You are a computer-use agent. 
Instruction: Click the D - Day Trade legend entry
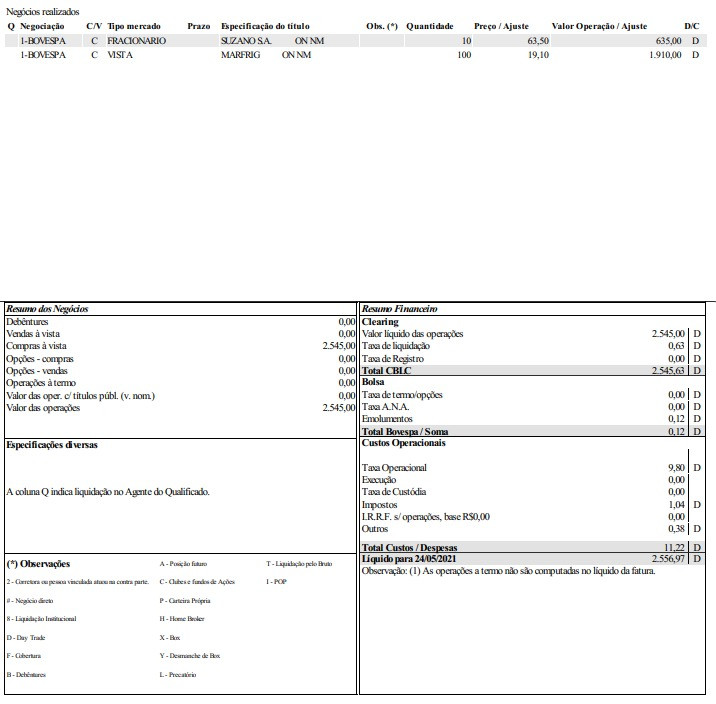26,638
